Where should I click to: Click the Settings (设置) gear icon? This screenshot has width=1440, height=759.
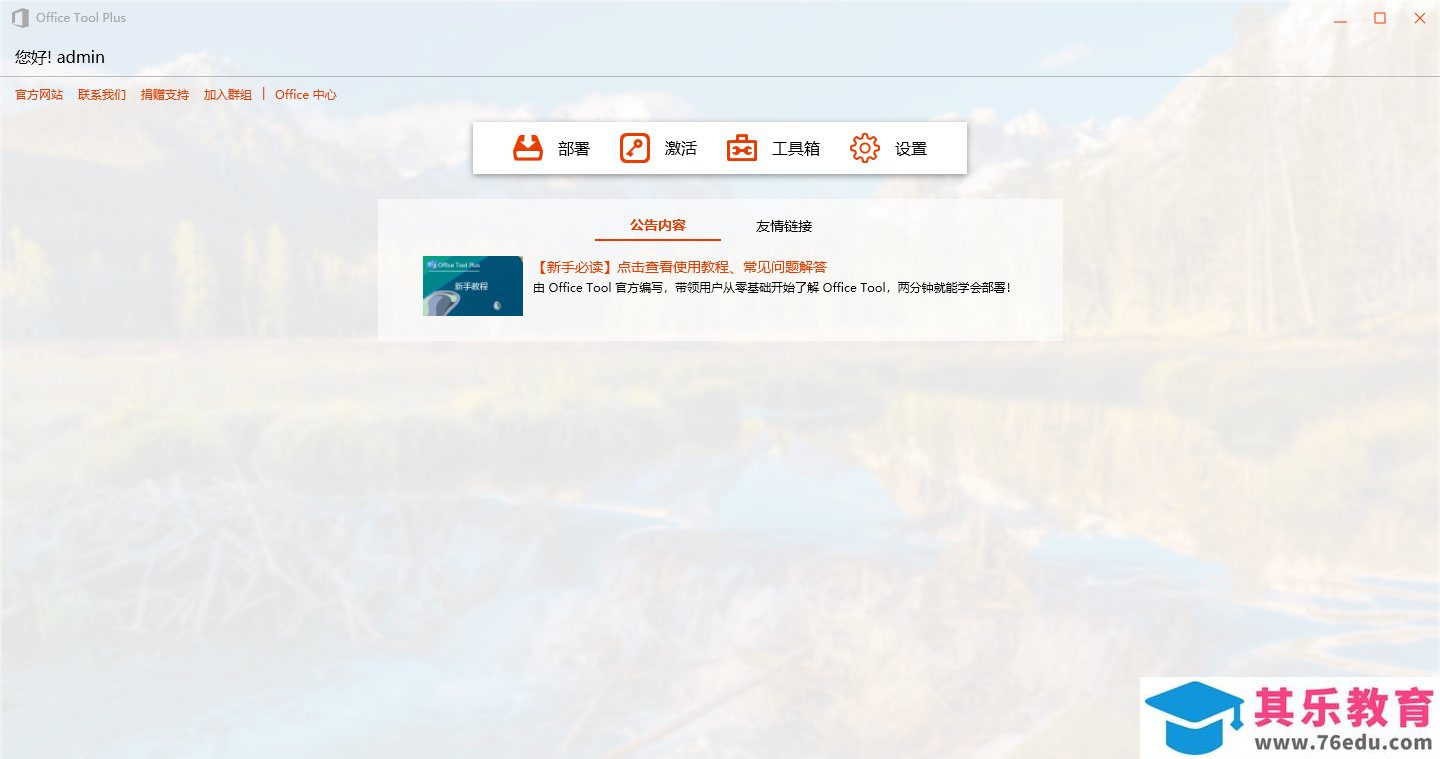865,148
